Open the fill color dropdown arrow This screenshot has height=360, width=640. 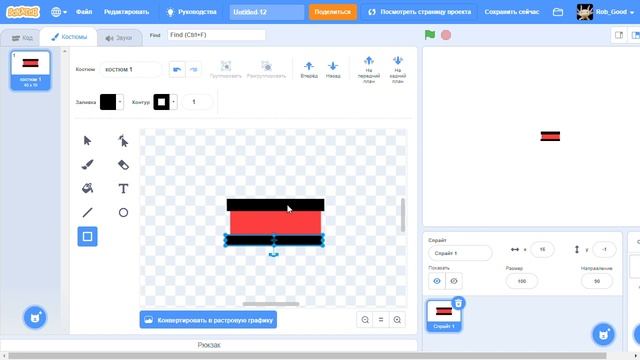[x=120, y=102]
